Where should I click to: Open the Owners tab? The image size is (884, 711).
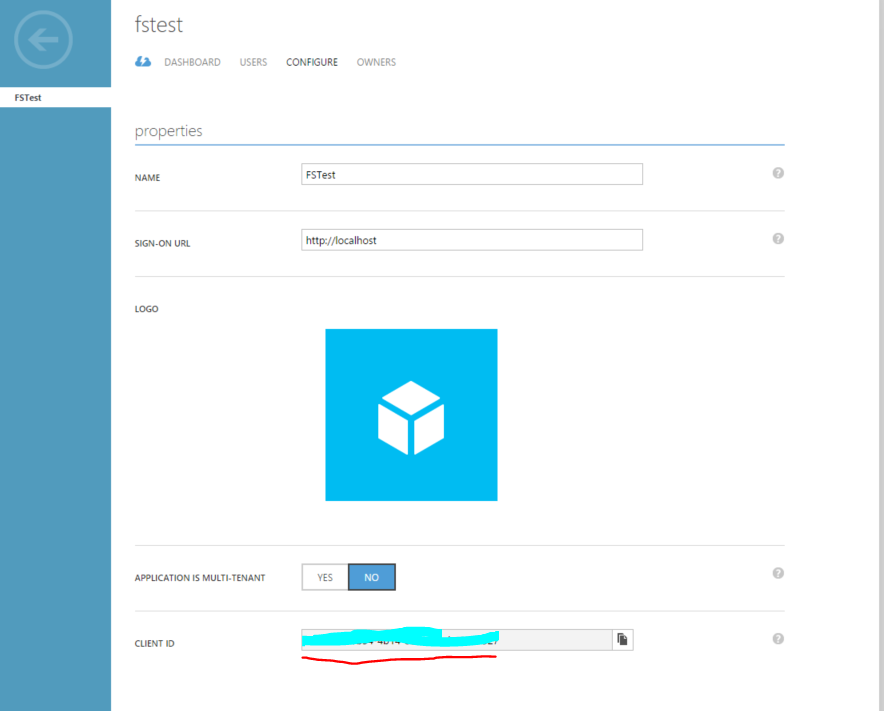(x=376, y=62)
